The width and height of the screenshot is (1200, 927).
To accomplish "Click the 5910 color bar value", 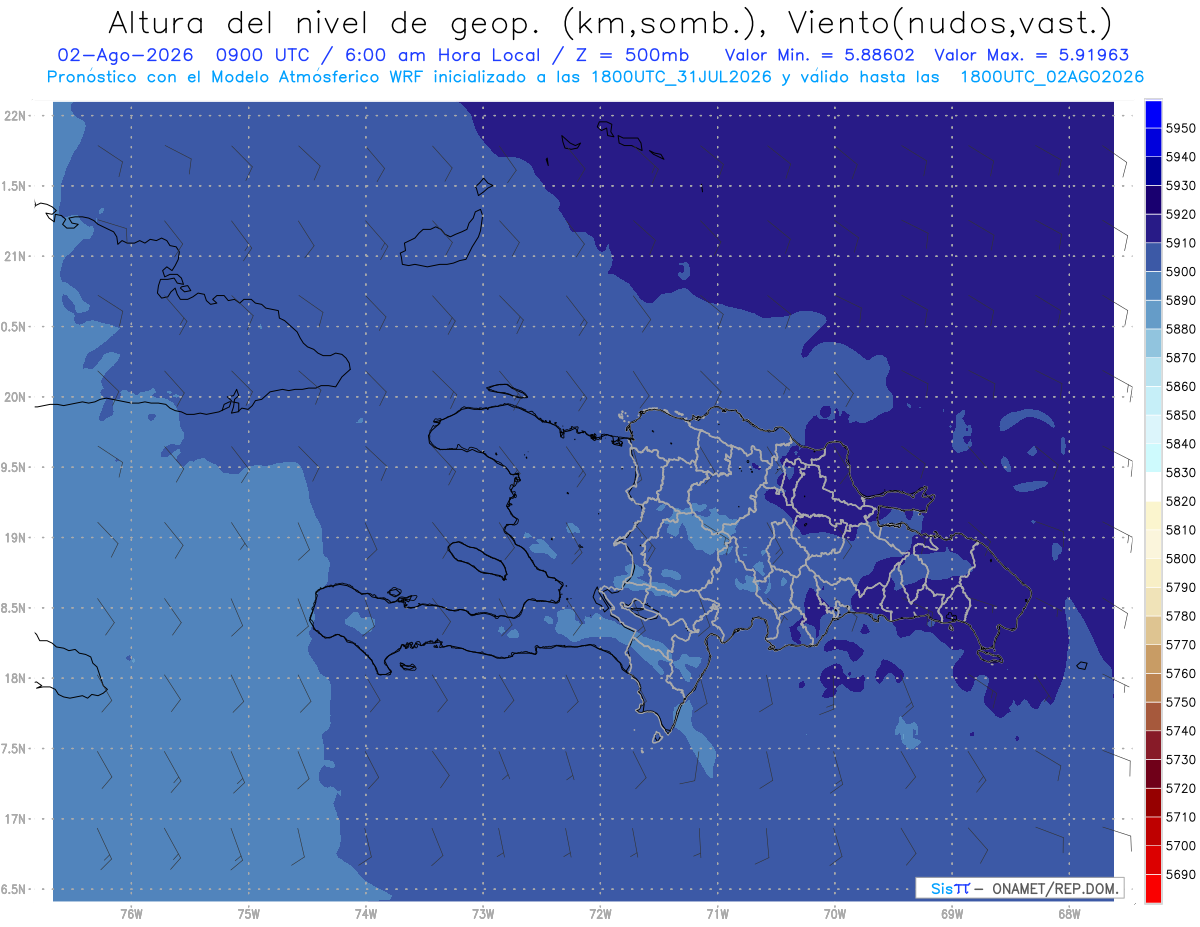I will 1181,243.
